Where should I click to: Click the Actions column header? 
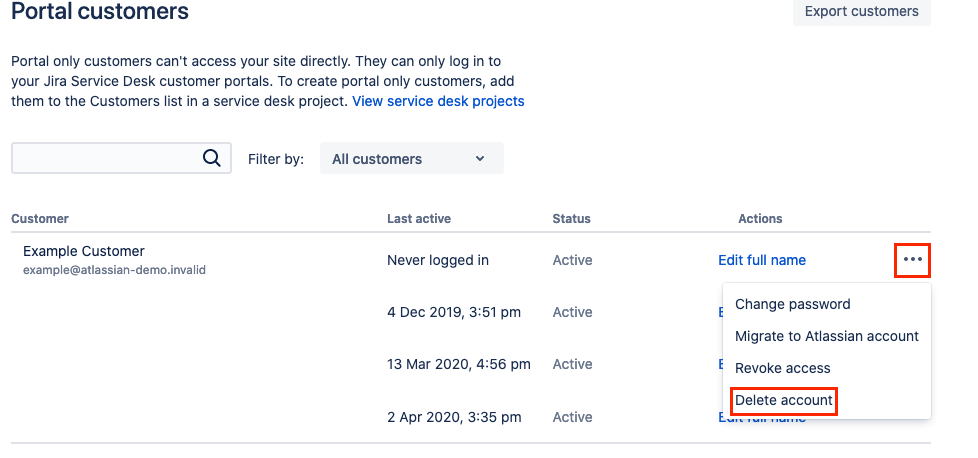click(759, 218)
